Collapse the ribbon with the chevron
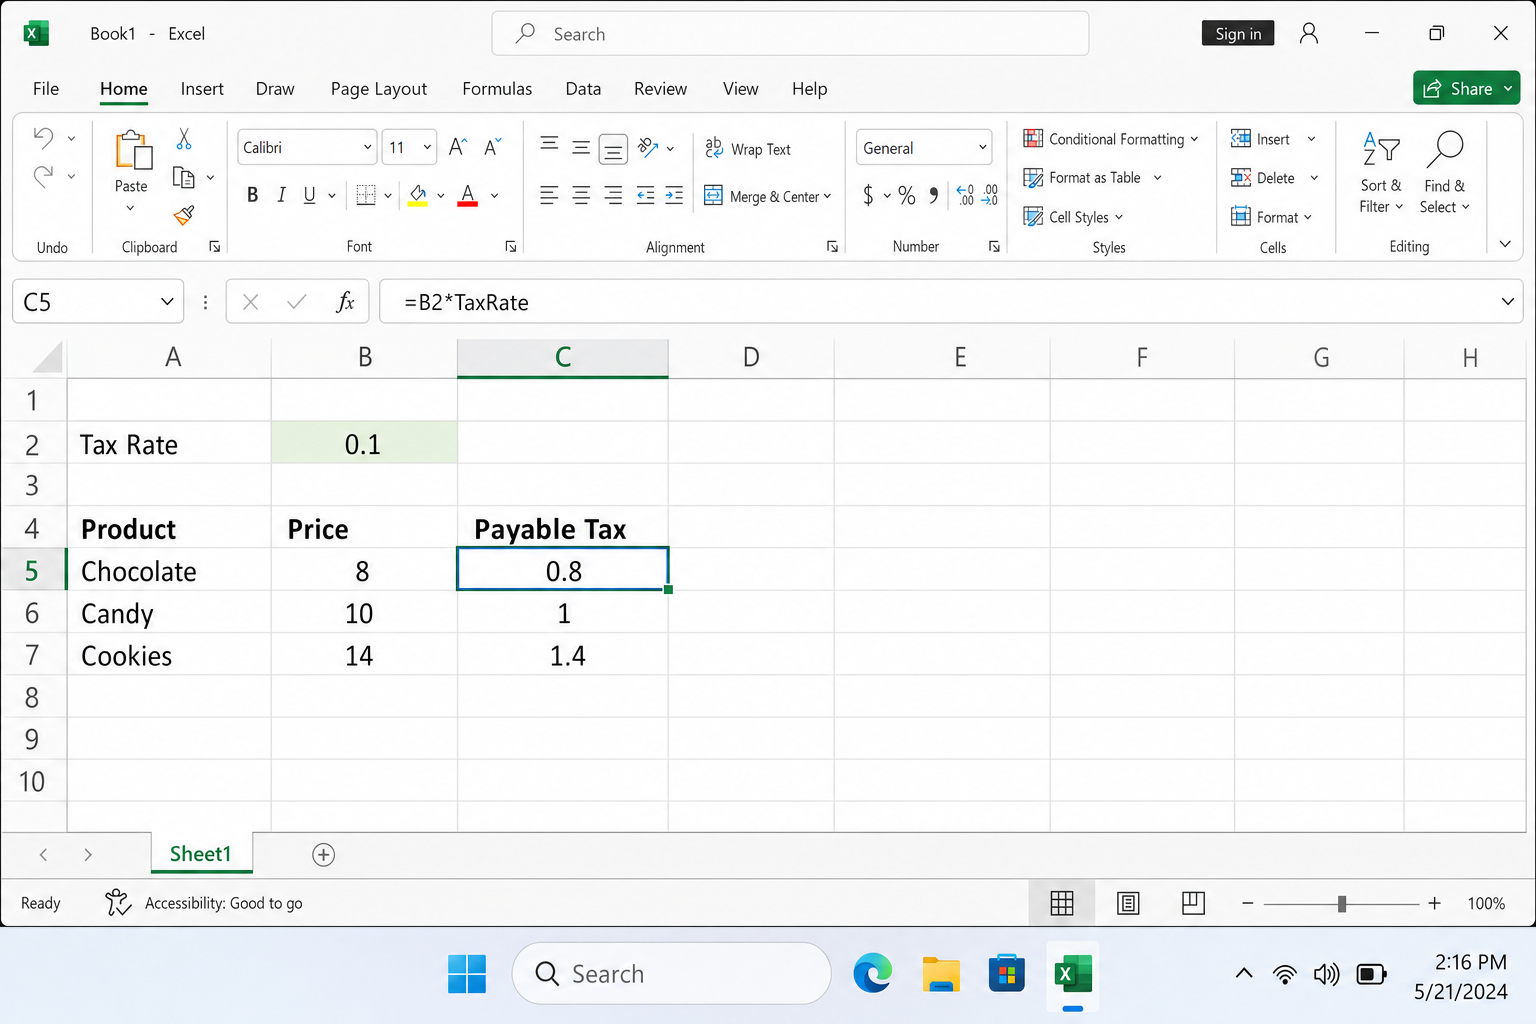This screenshot has width=1536, height=1024. [x=1505, y=244]
